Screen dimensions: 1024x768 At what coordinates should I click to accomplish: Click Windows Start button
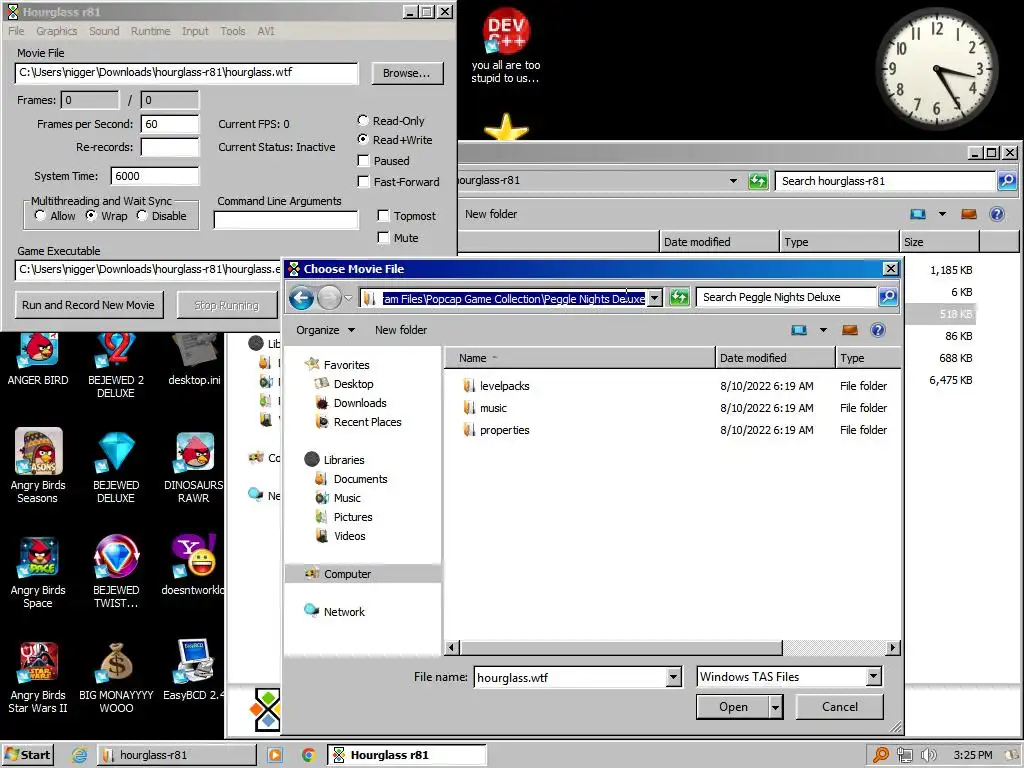tap(27, 755)
